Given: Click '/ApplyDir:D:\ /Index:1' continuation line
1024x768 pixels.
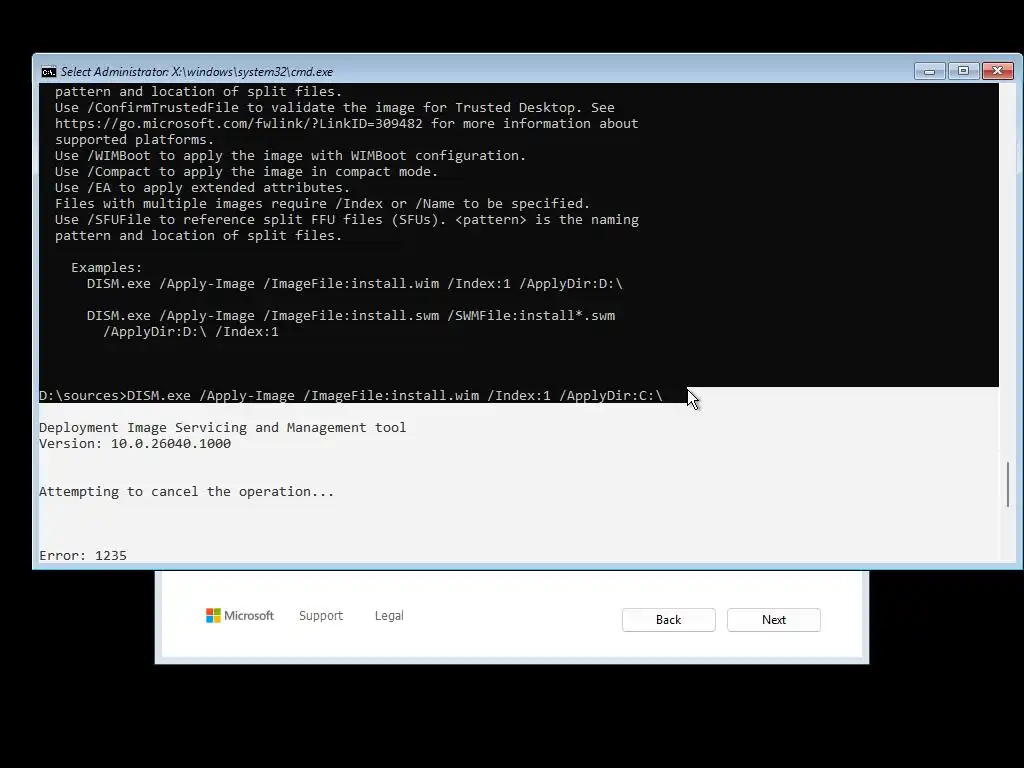Looking at the screenshot, I should click(x=191, y=332).
